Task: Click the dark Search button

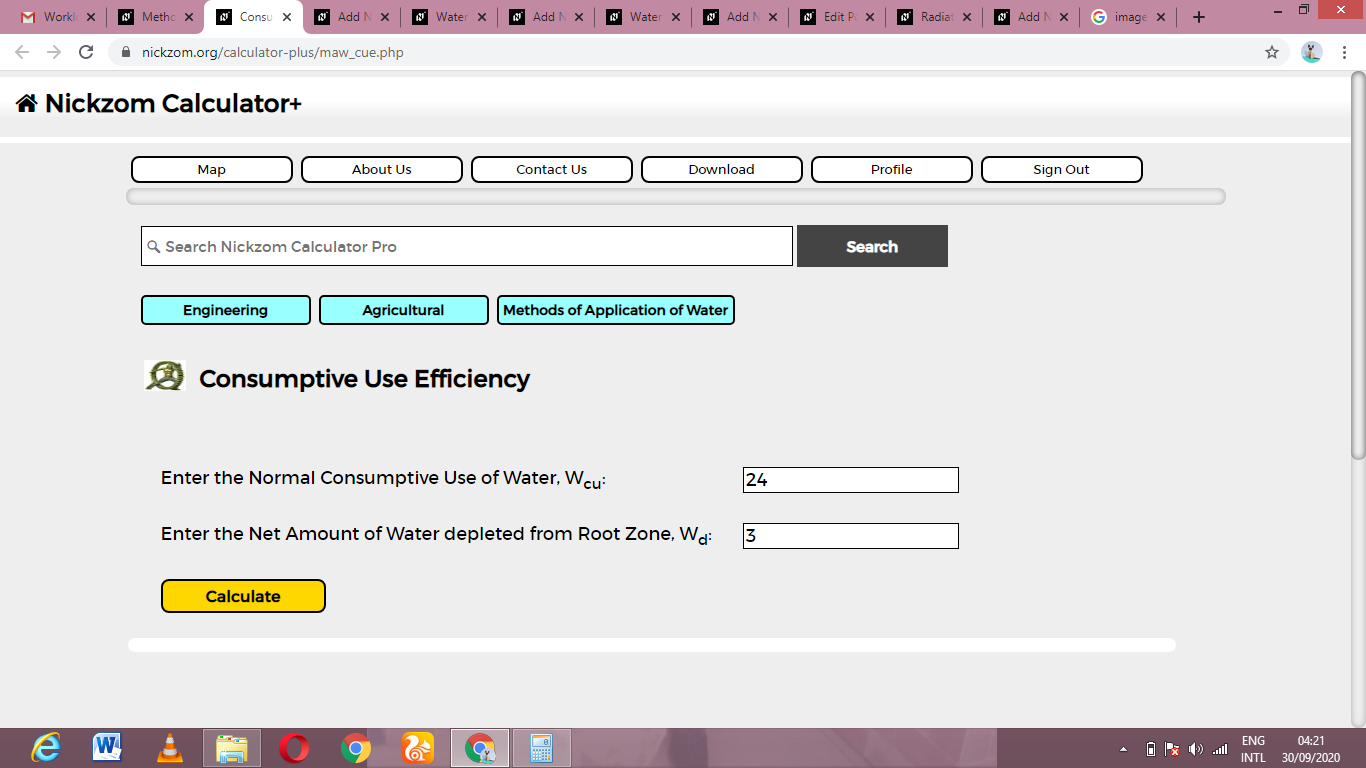Action: (872, 246)
